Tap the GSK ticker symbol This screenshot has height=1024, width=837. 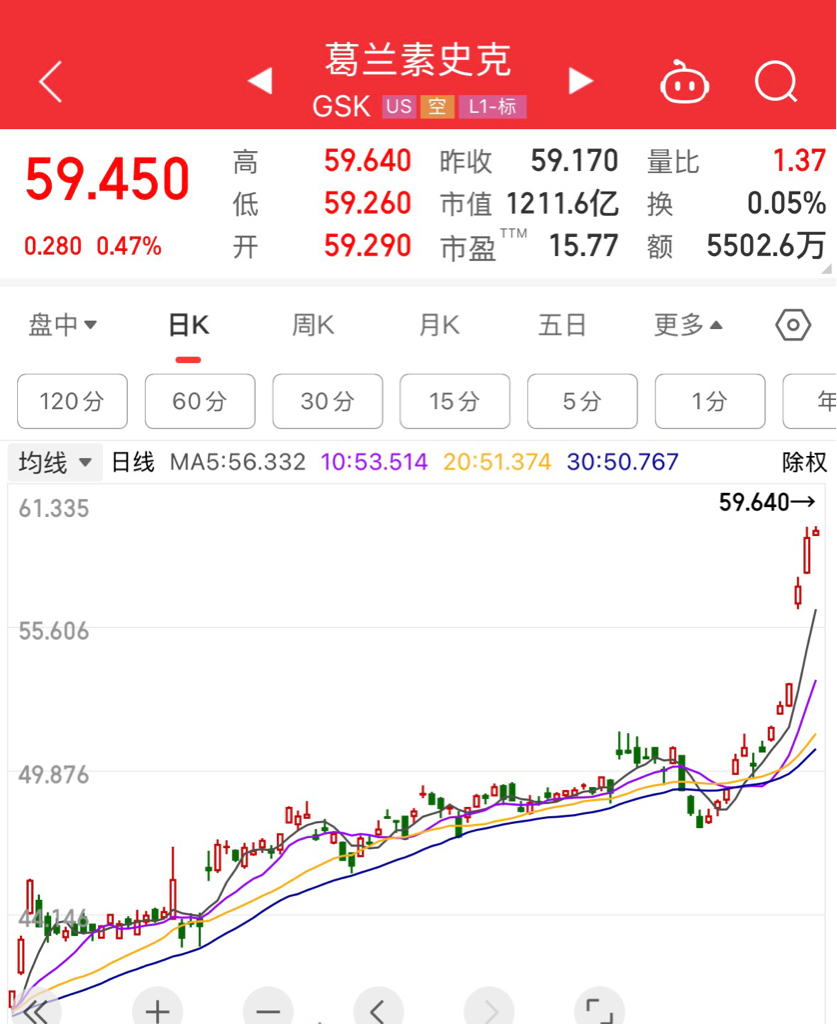pos(341,106)
